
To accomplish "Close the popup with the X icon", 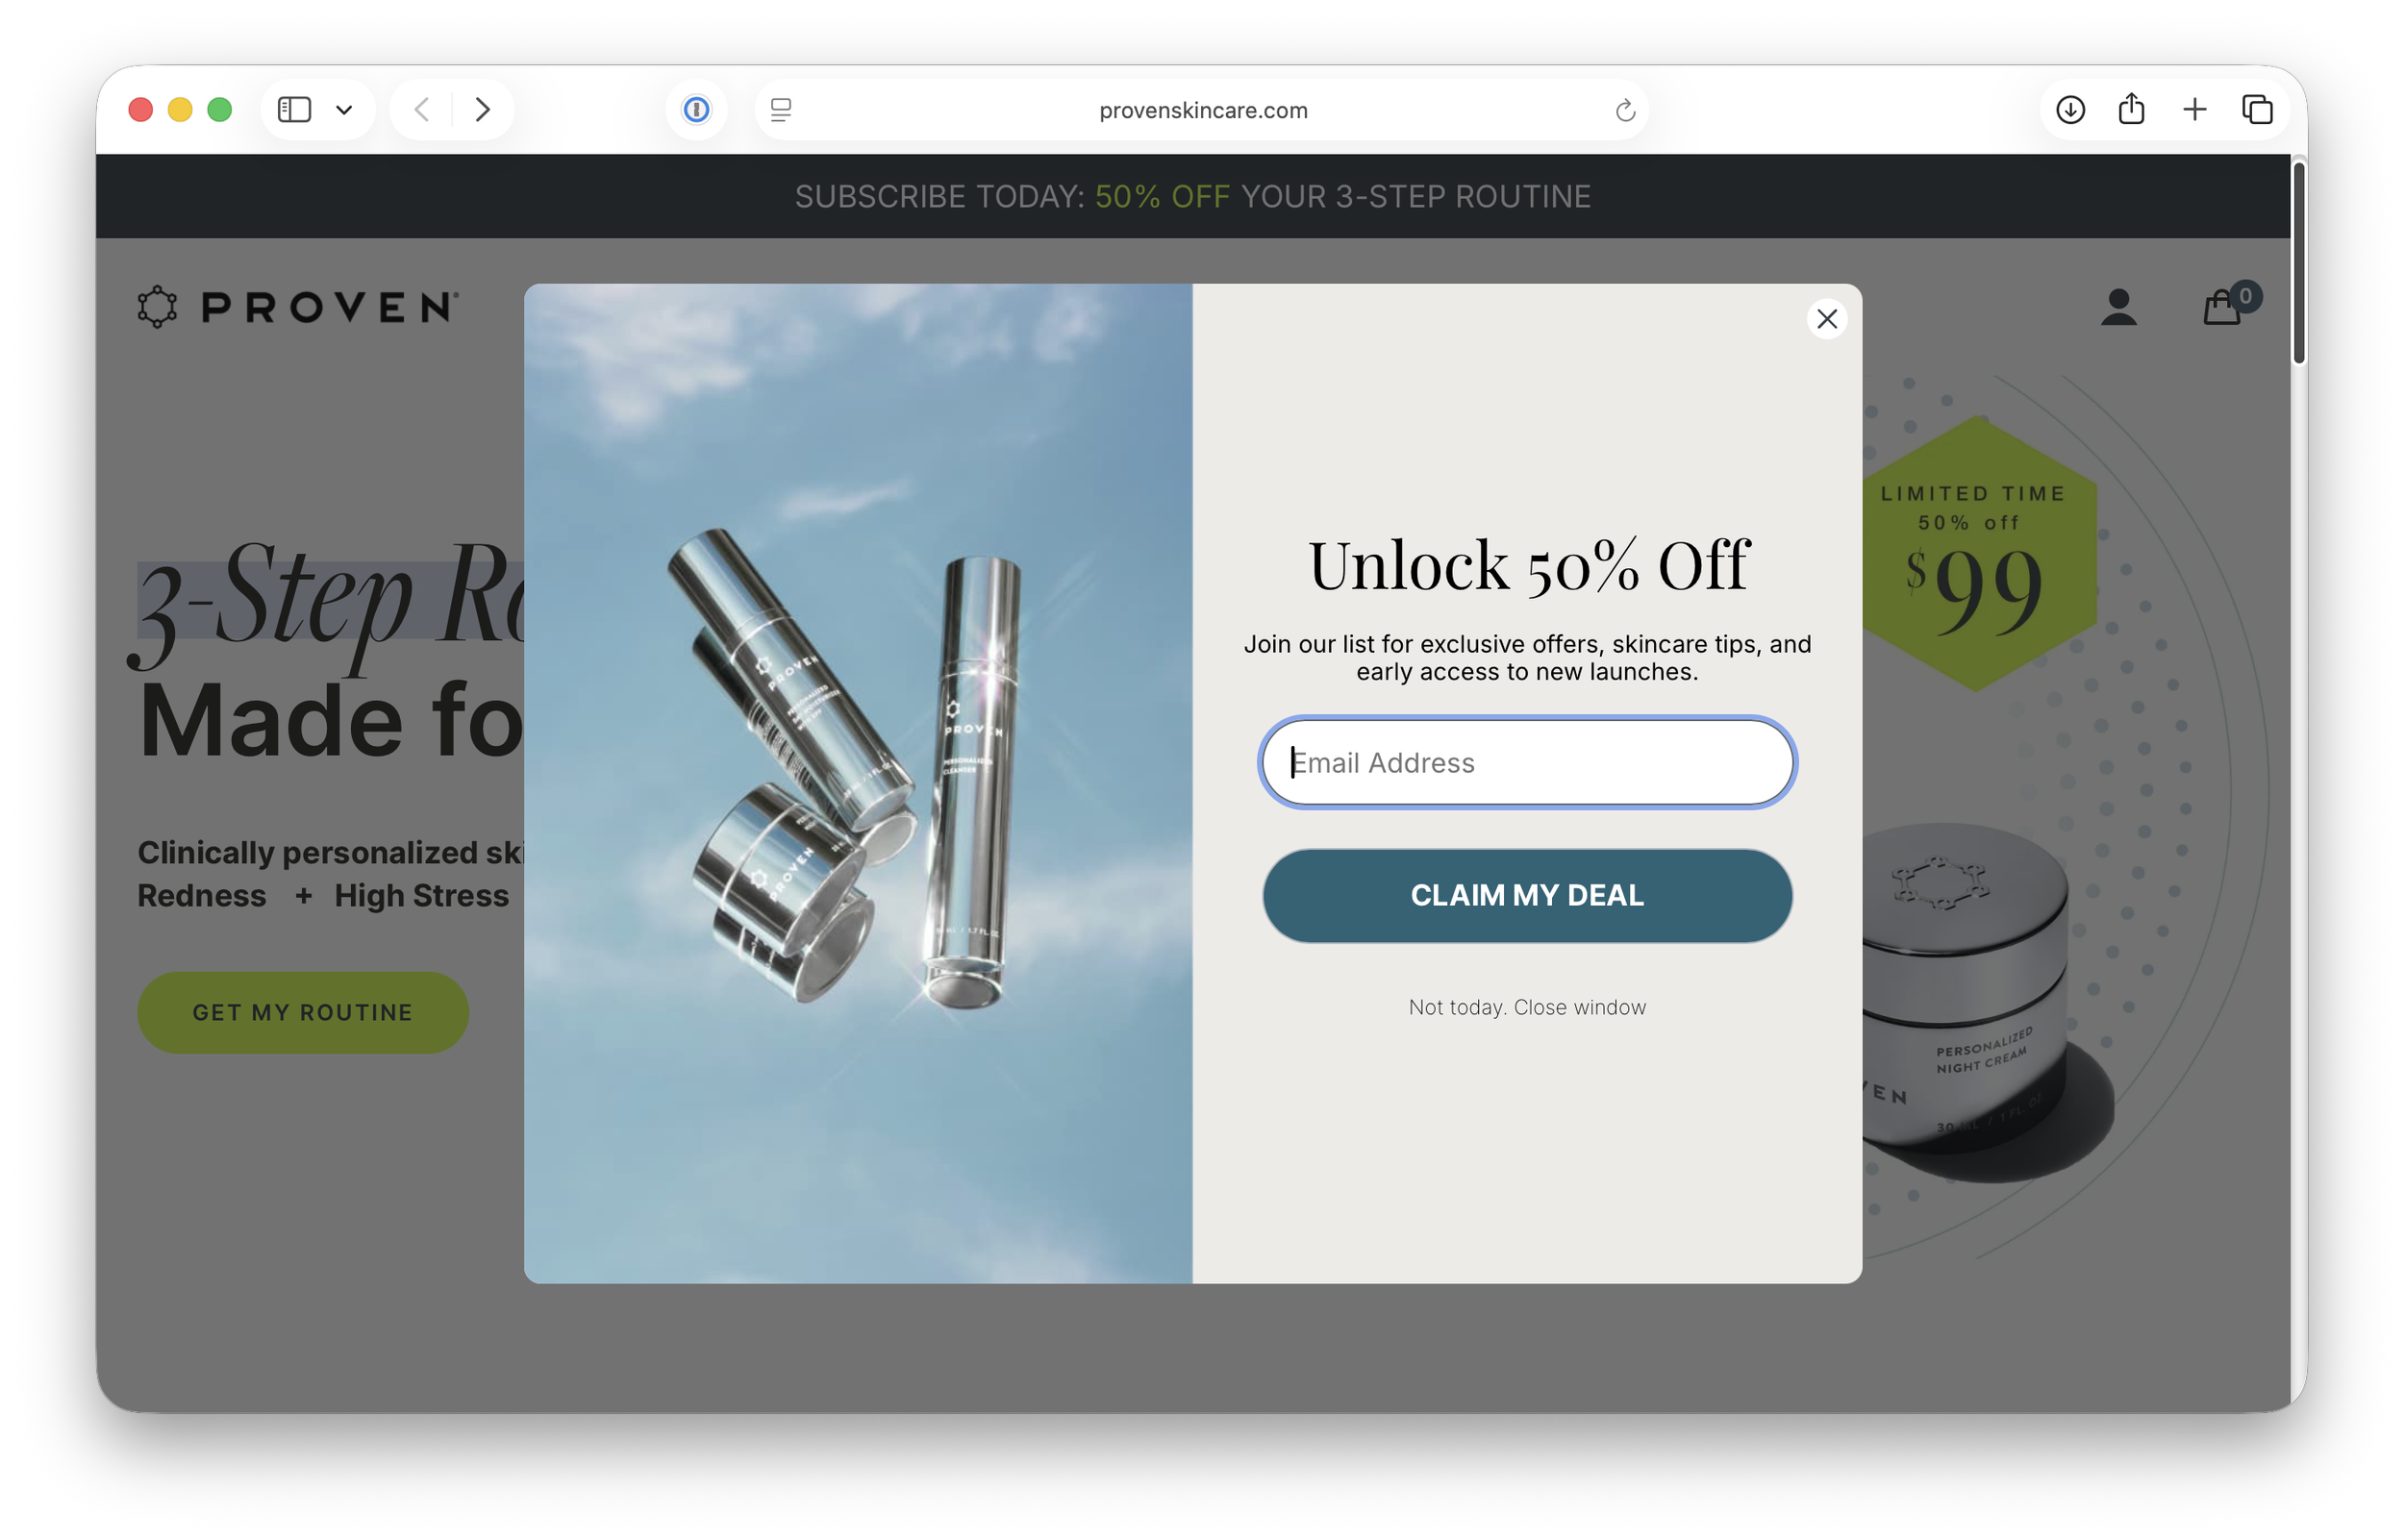I will tap(1826, 319).
